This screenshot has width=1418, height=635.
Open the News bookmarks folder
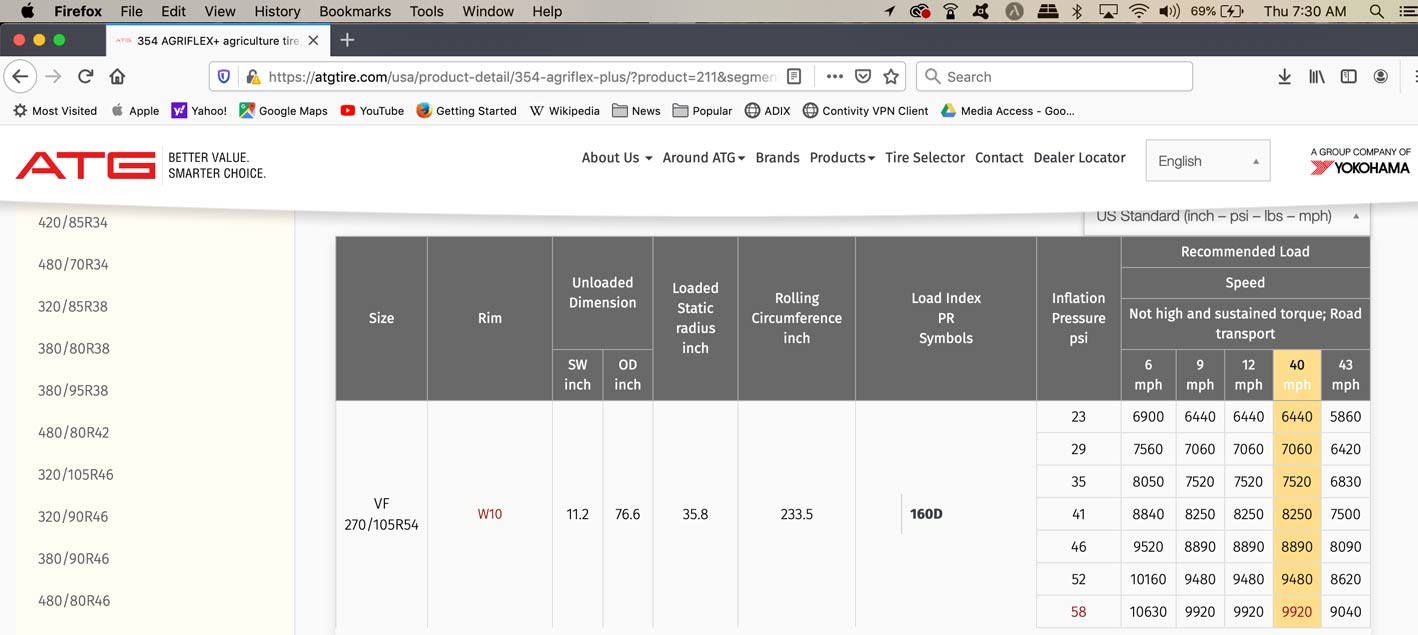[x=636, y=111]
